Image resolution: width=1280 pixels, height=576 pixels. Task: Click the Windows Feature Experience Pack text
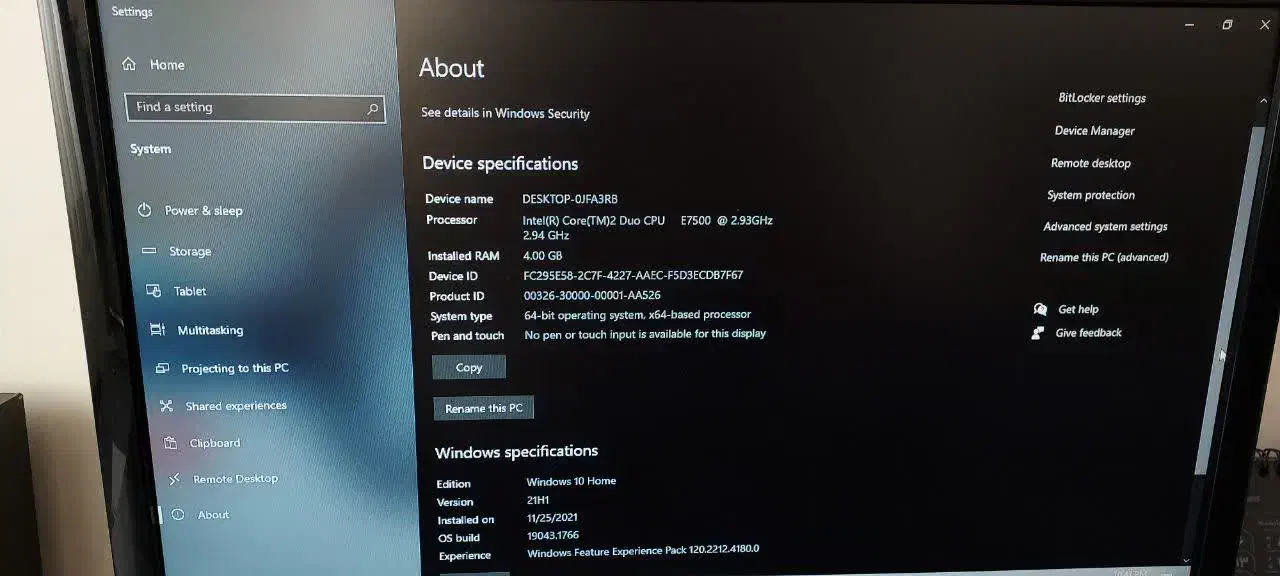(643, 551)
